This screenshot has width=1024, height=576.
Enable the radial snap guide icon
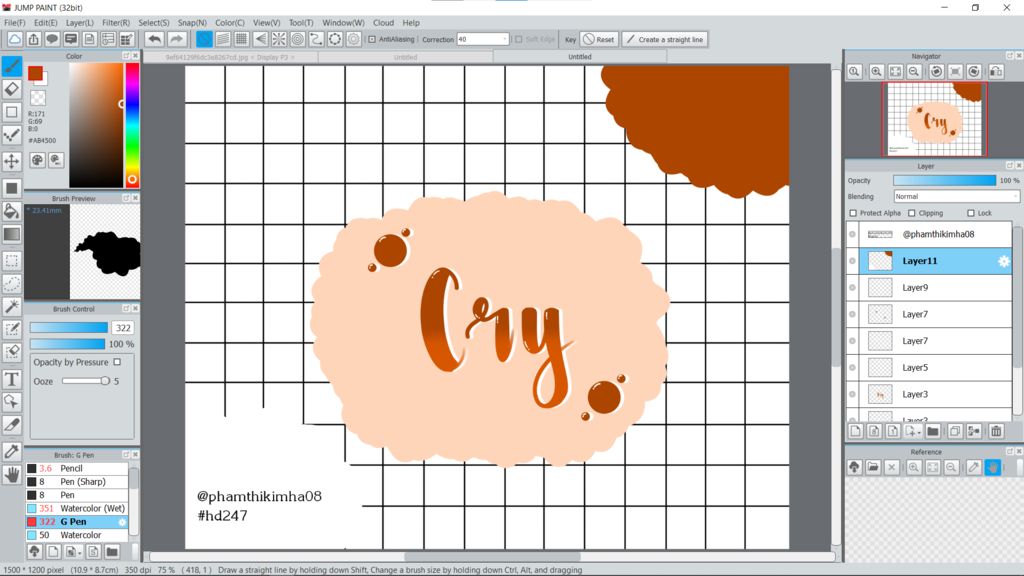click(279, 39)
